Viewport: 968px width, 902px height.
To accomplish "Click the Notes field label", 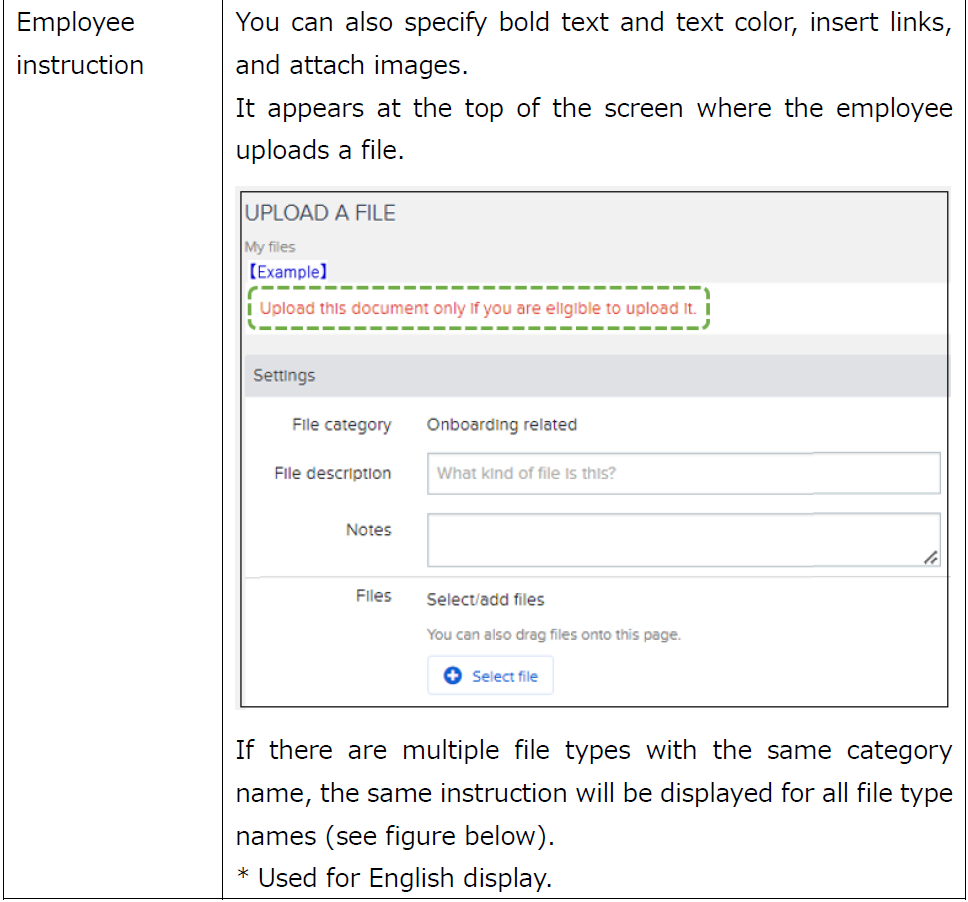I will coord(368,530).
